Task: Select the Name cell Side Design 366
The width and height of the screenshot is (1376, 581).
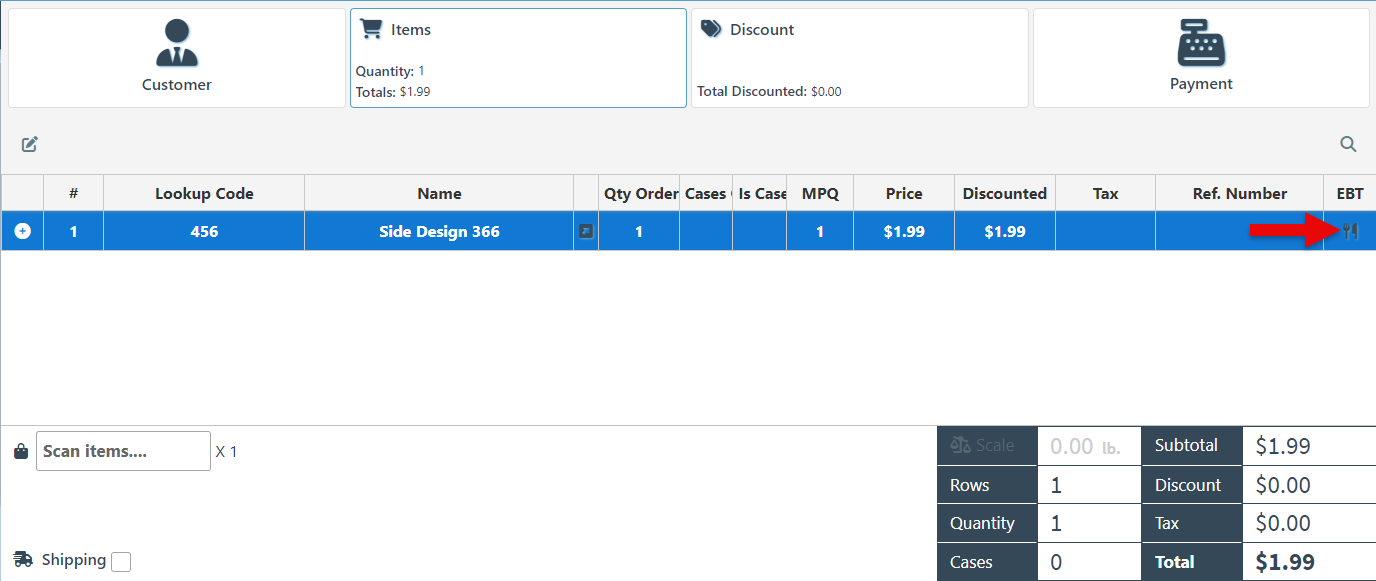Action: pos(439,232)
